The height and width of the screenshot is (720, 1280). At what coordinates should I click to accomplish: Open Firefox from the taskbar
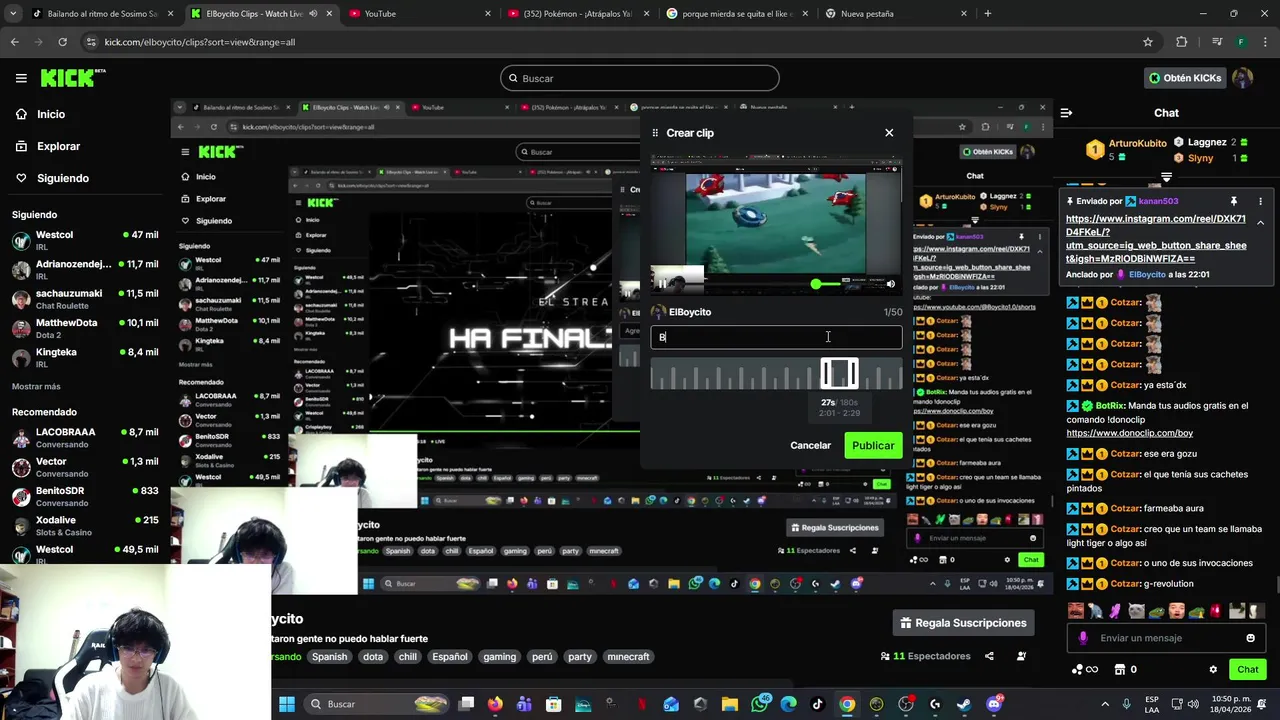pyautogui.click(x=495, y=704)
